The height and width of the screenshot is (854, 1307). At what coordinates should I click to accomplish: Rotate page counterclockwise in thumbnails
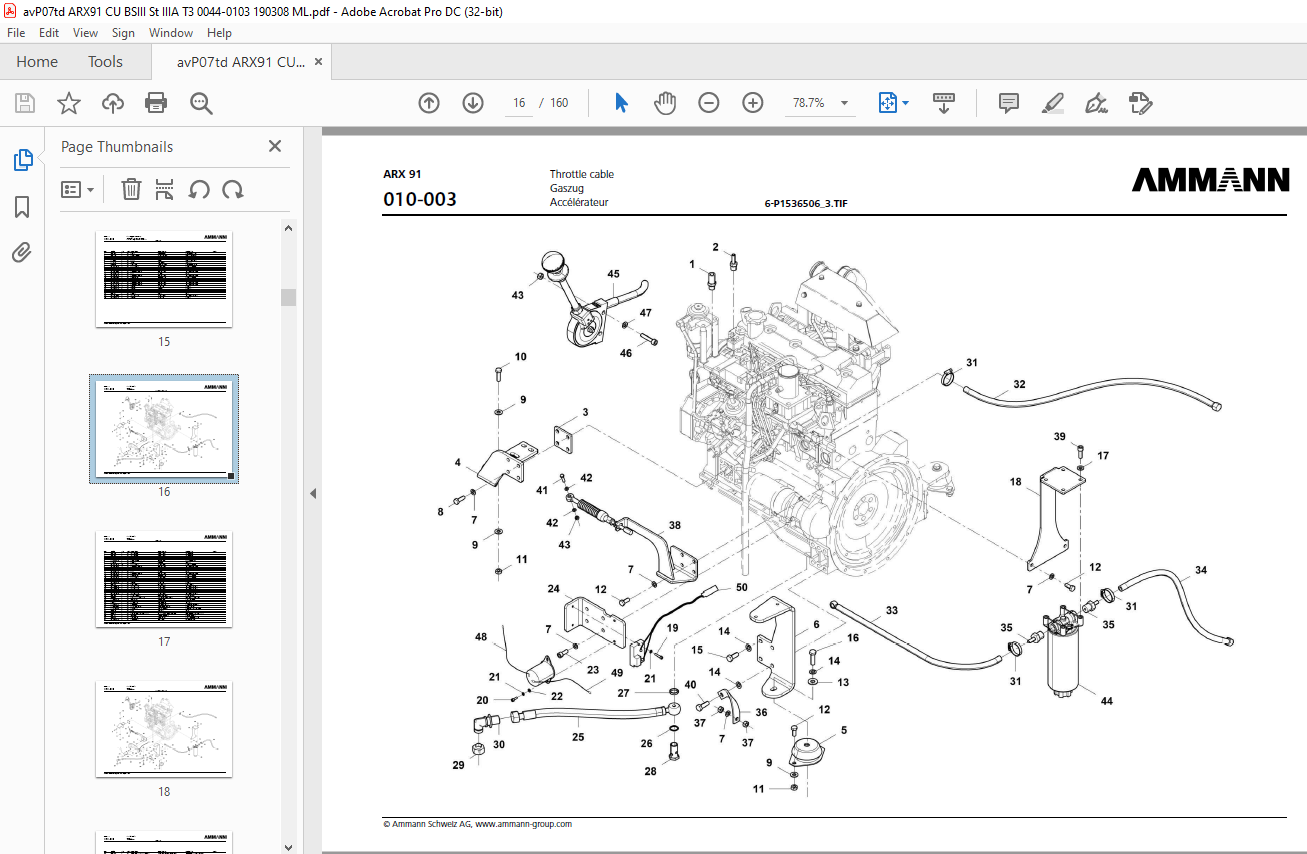[x=199, y=189]
